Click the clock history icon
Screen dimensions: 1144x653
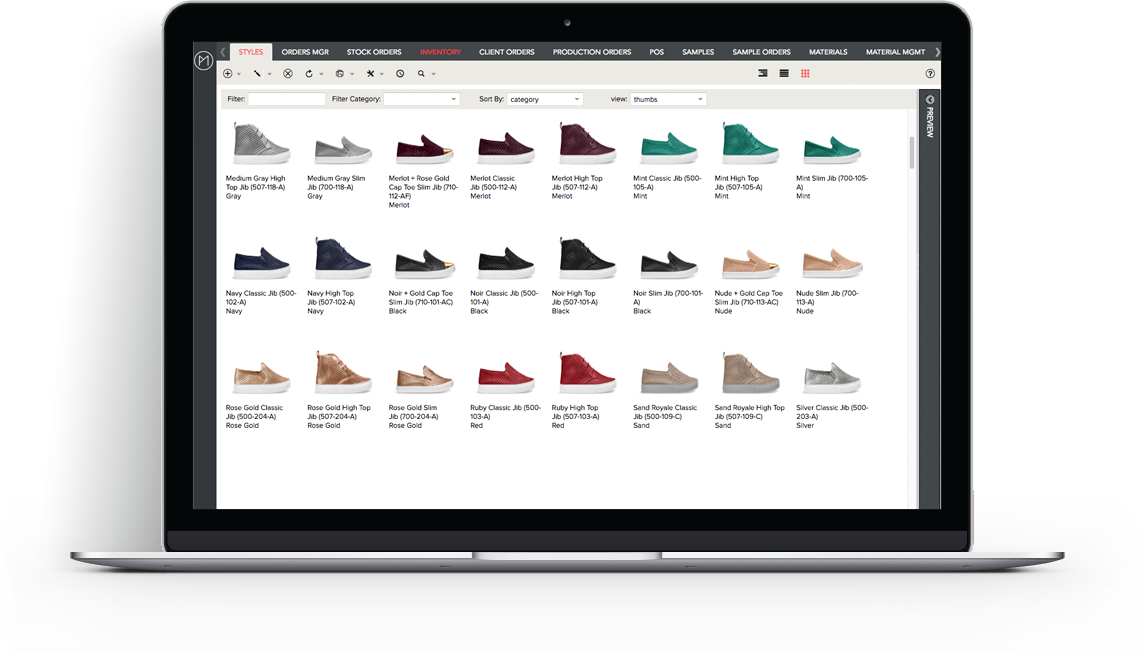[400, 74]
